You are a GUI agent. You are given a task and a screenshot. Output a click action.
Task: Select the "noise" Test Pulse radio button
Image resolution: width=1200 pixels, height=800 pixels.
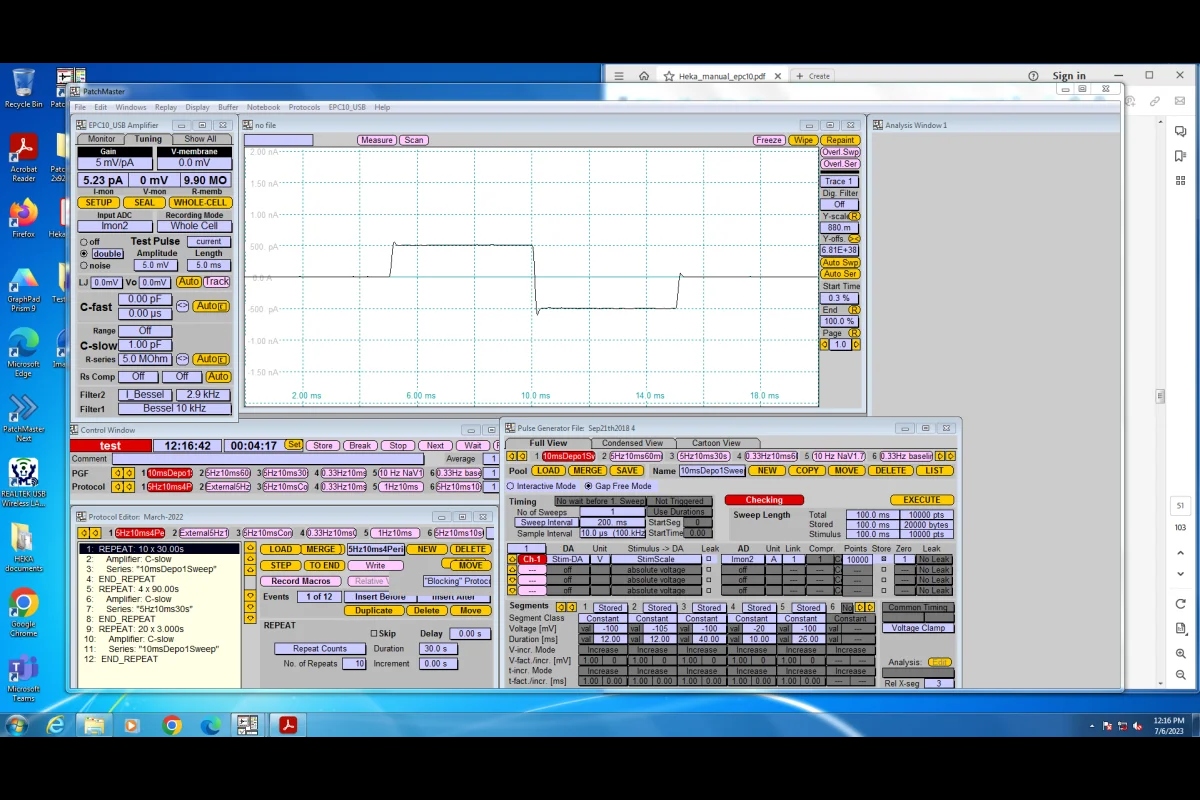[x=83, y=265]
